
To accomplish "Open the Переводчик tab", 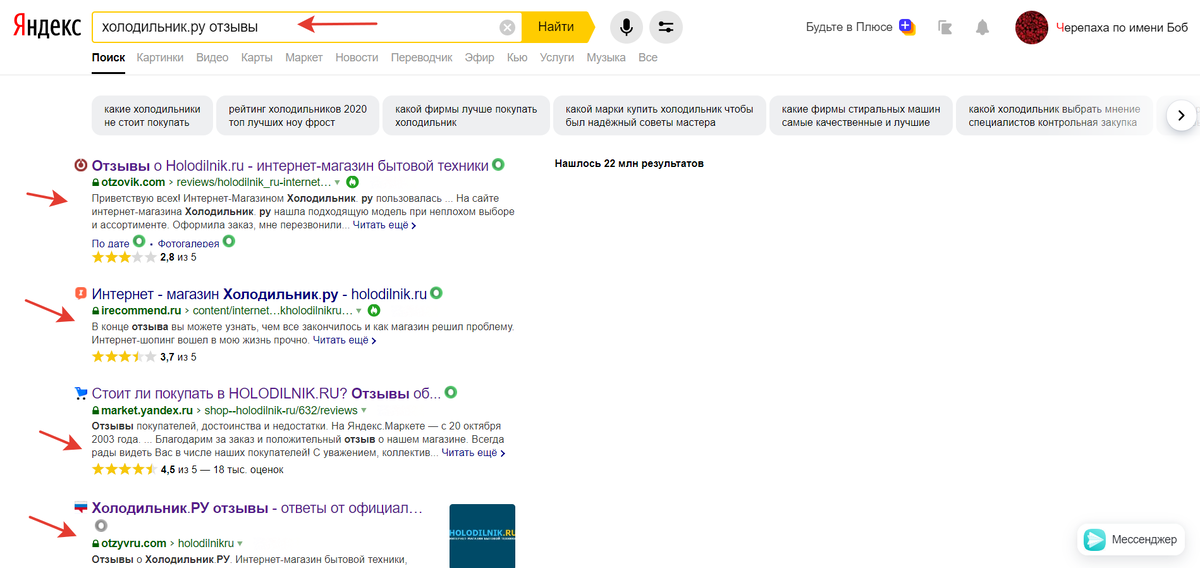I will click(422, 58).
